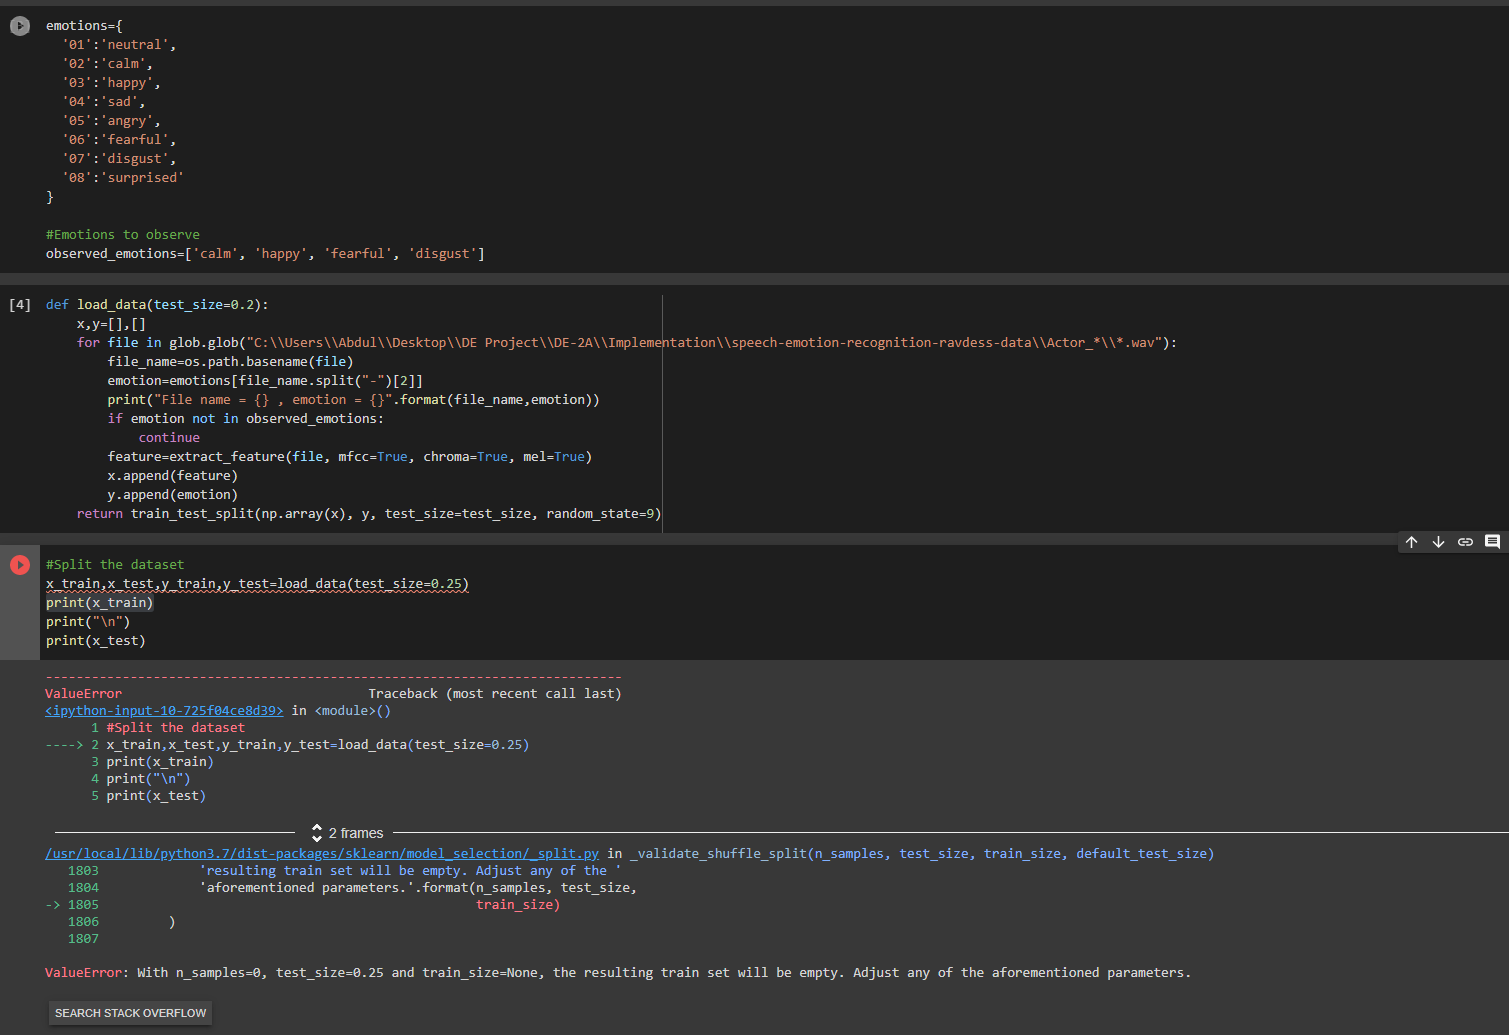
Task: Run the dataset splitting cell
Action: [x=19, y=563]
